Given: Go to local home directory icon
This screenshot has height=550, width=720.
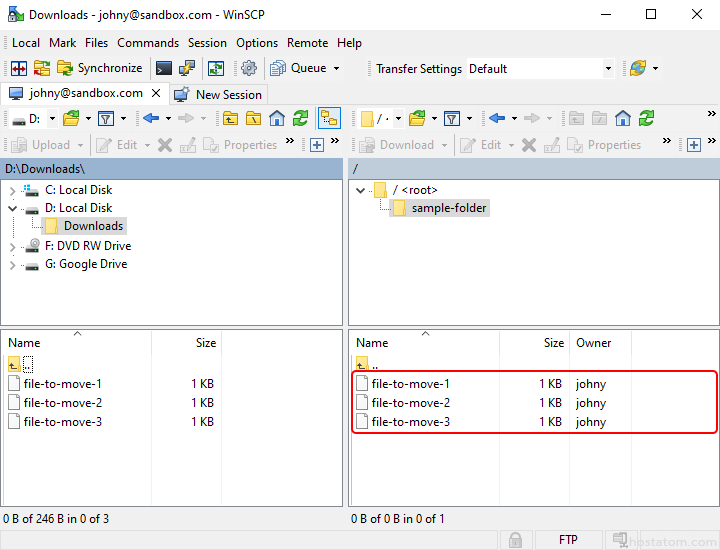Looking at the screenshot, I should click(x=277, y=118).
